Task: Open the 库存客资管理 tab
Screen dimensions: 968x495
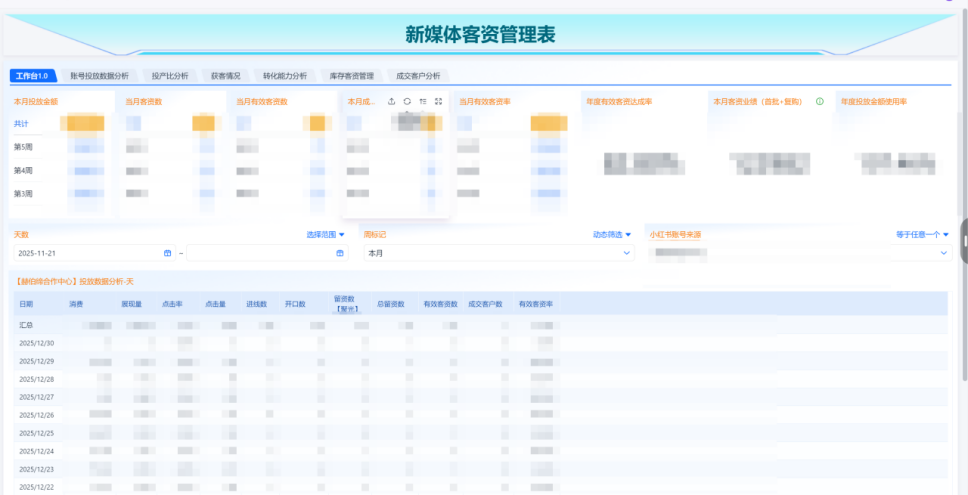Action: [351, 75]
